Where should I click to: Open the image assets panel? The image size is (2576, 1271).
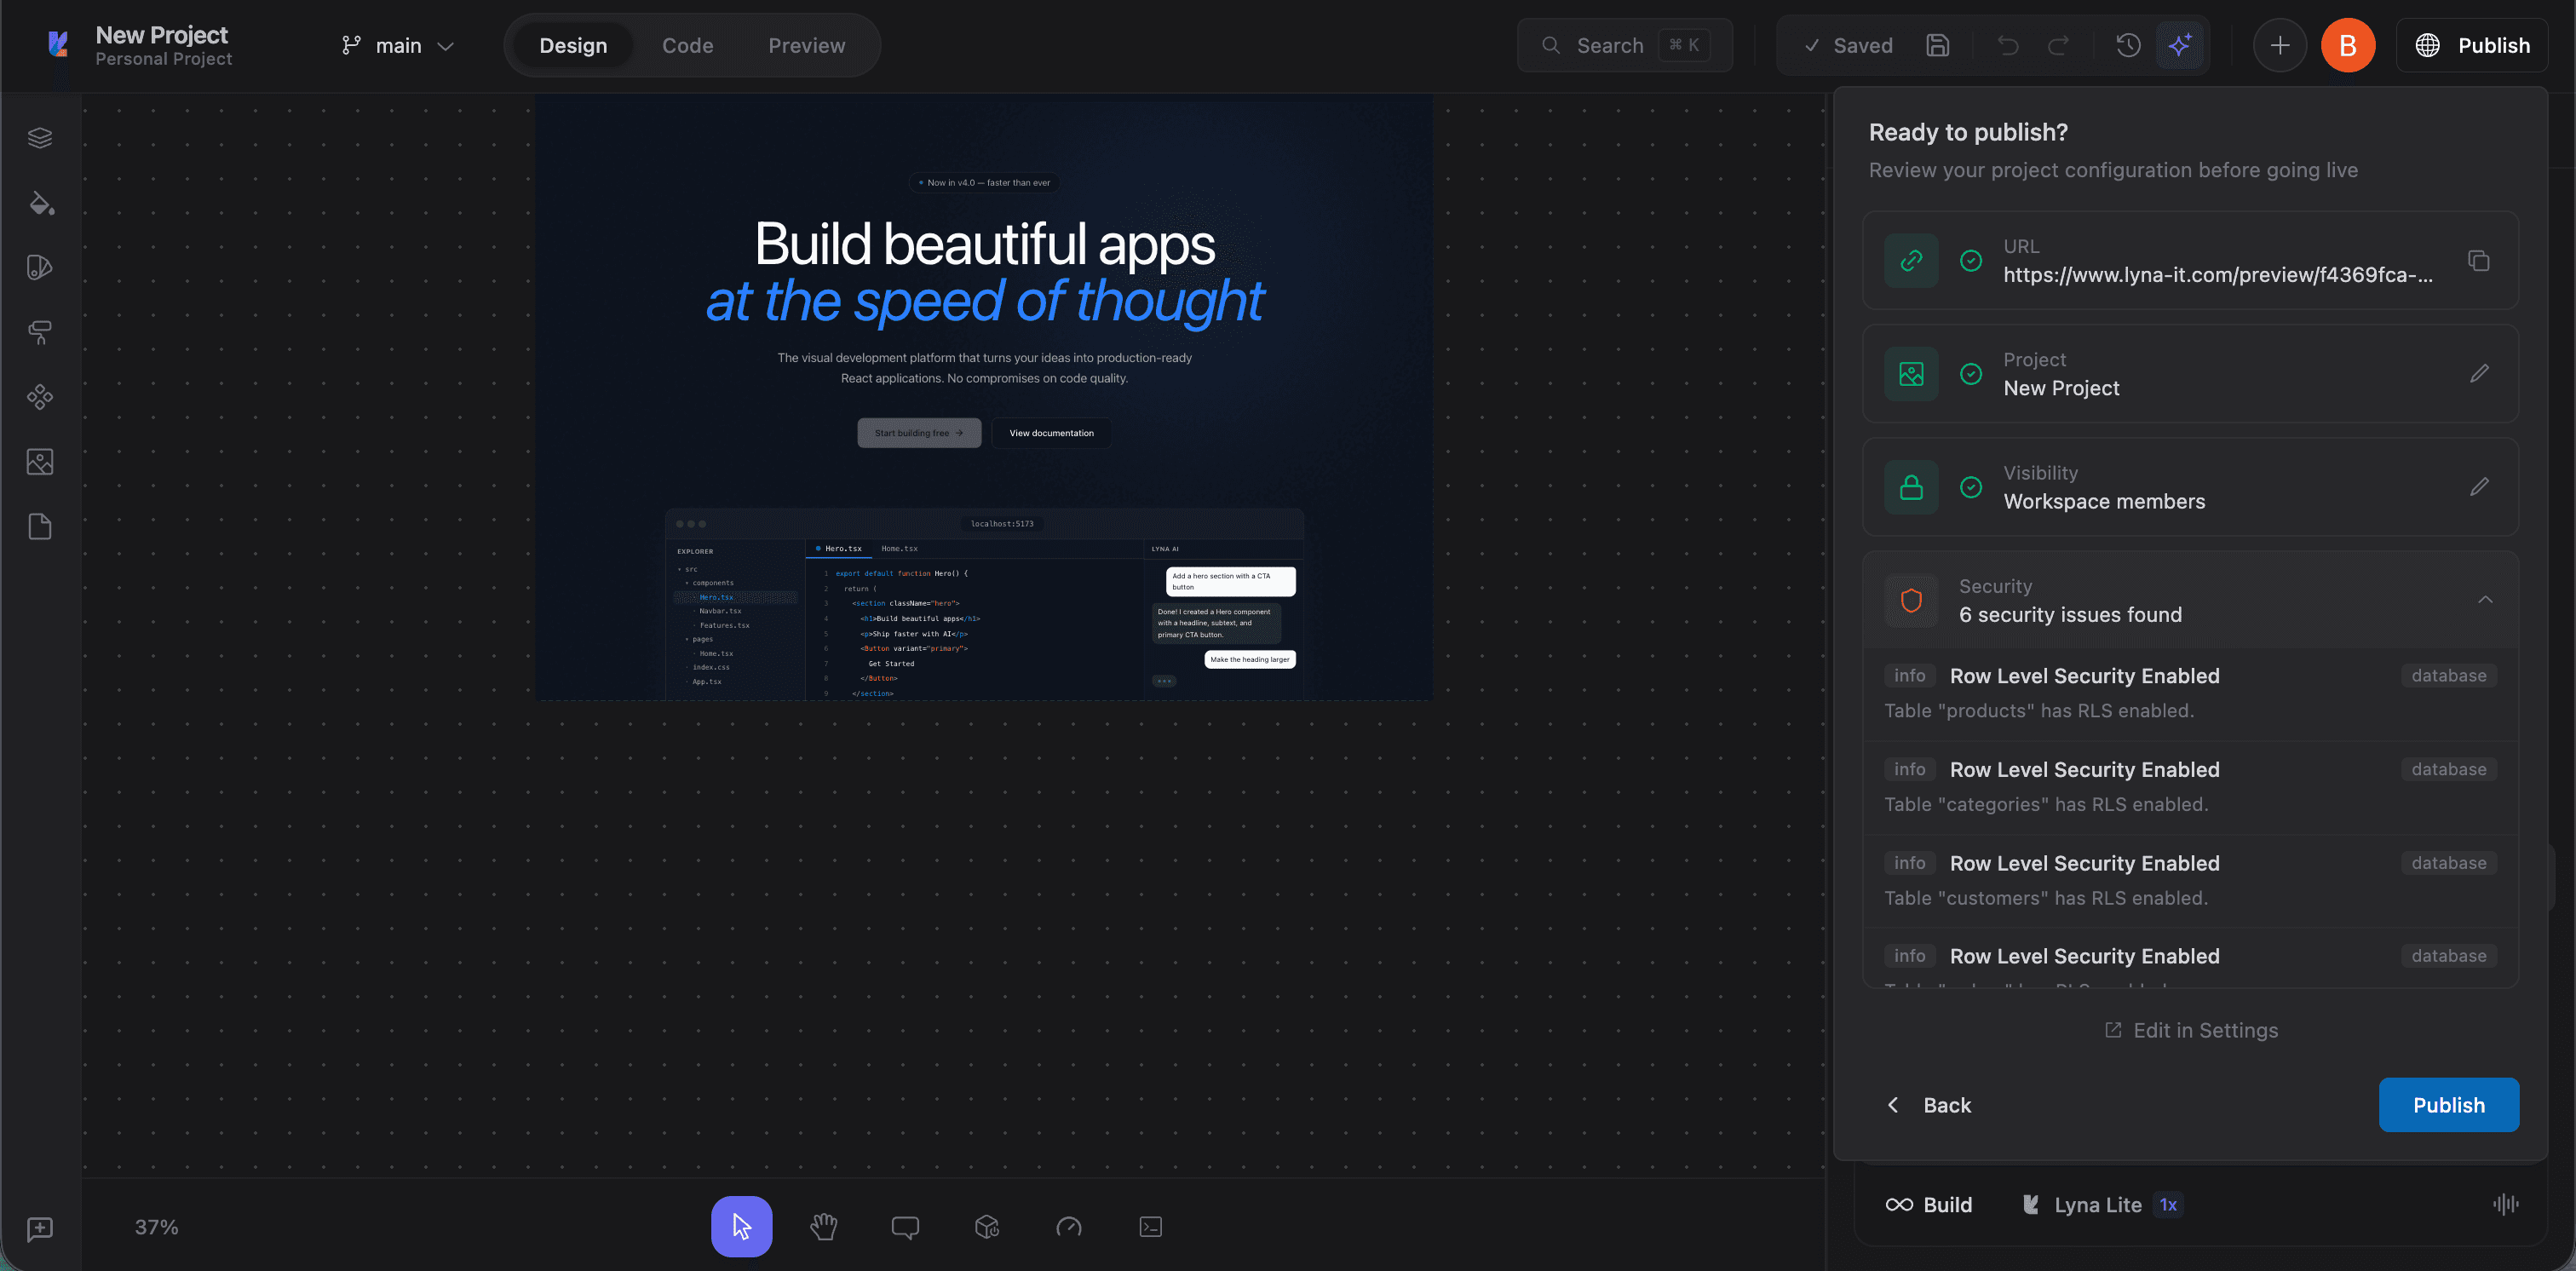40,461
